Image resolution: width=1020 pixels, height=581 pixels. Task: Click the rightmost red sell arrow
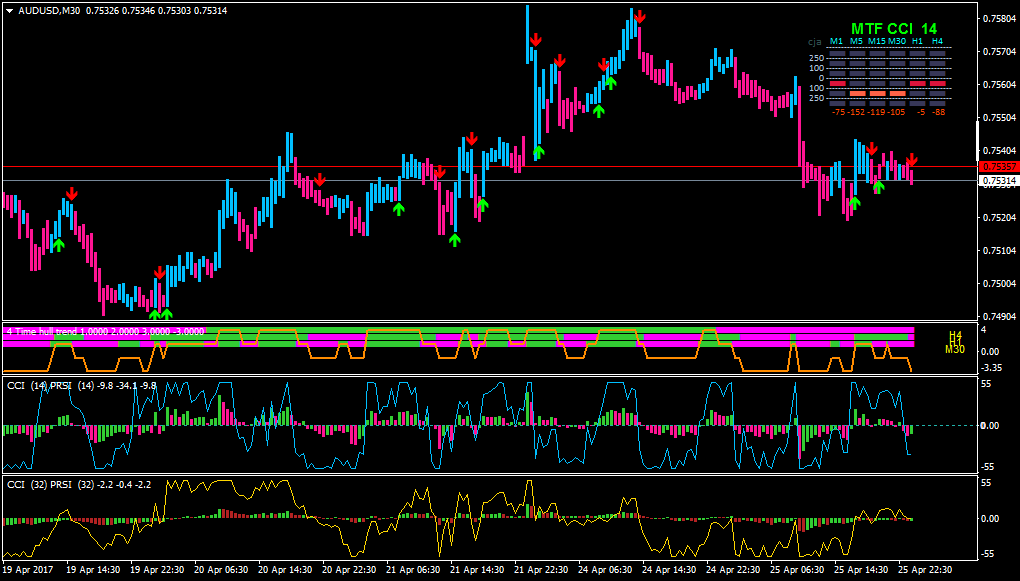click(912, 159)
